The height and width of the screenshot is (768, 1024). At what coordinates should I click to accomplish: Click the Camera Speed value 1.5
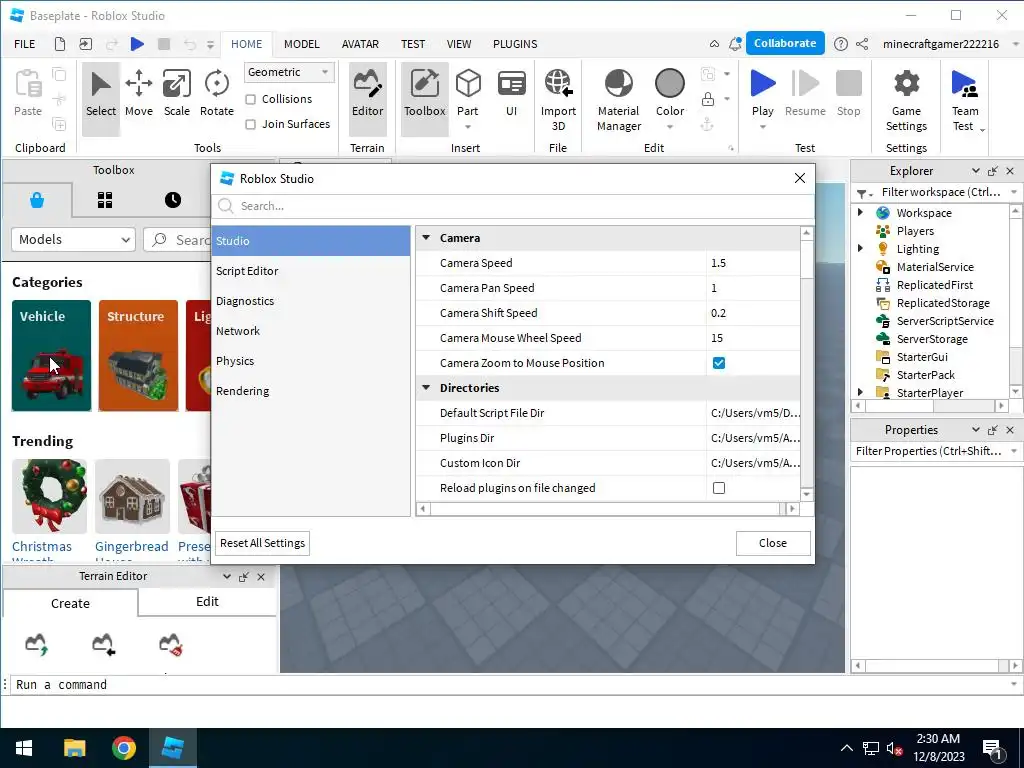click(752, 263)
